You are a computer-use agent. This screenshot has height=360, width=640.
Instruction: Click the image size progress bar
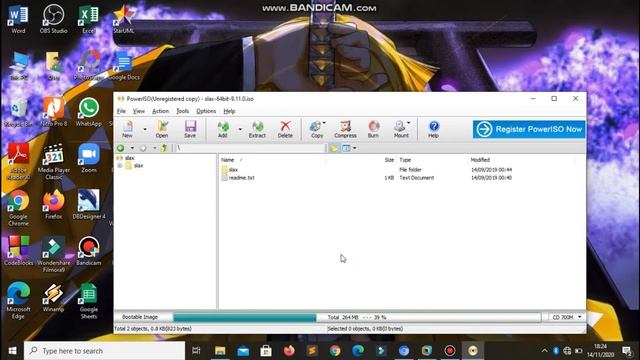point(356,317)
